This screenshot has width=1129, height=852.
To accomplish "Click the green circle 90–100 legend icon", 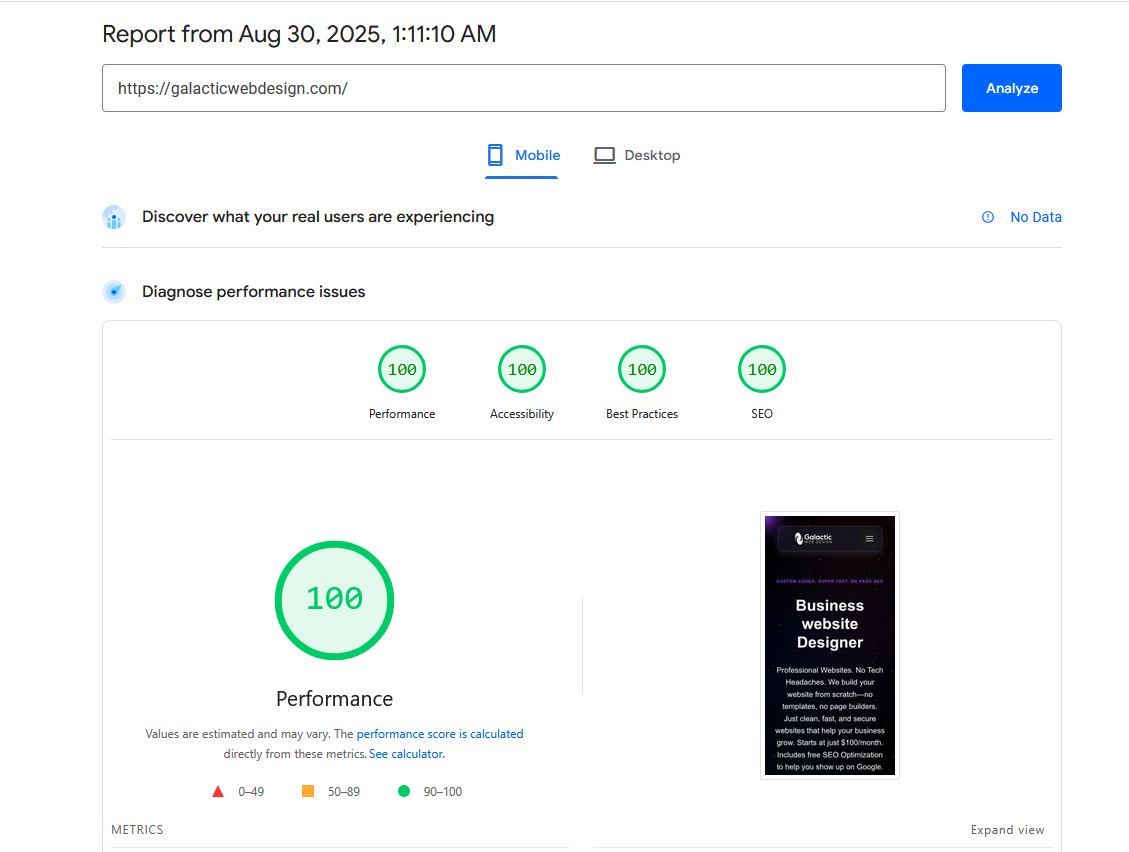I will coord(404,791).
